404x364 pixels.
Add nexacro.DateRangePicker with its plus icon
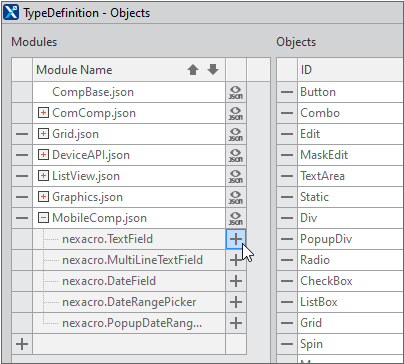(236, 302)
